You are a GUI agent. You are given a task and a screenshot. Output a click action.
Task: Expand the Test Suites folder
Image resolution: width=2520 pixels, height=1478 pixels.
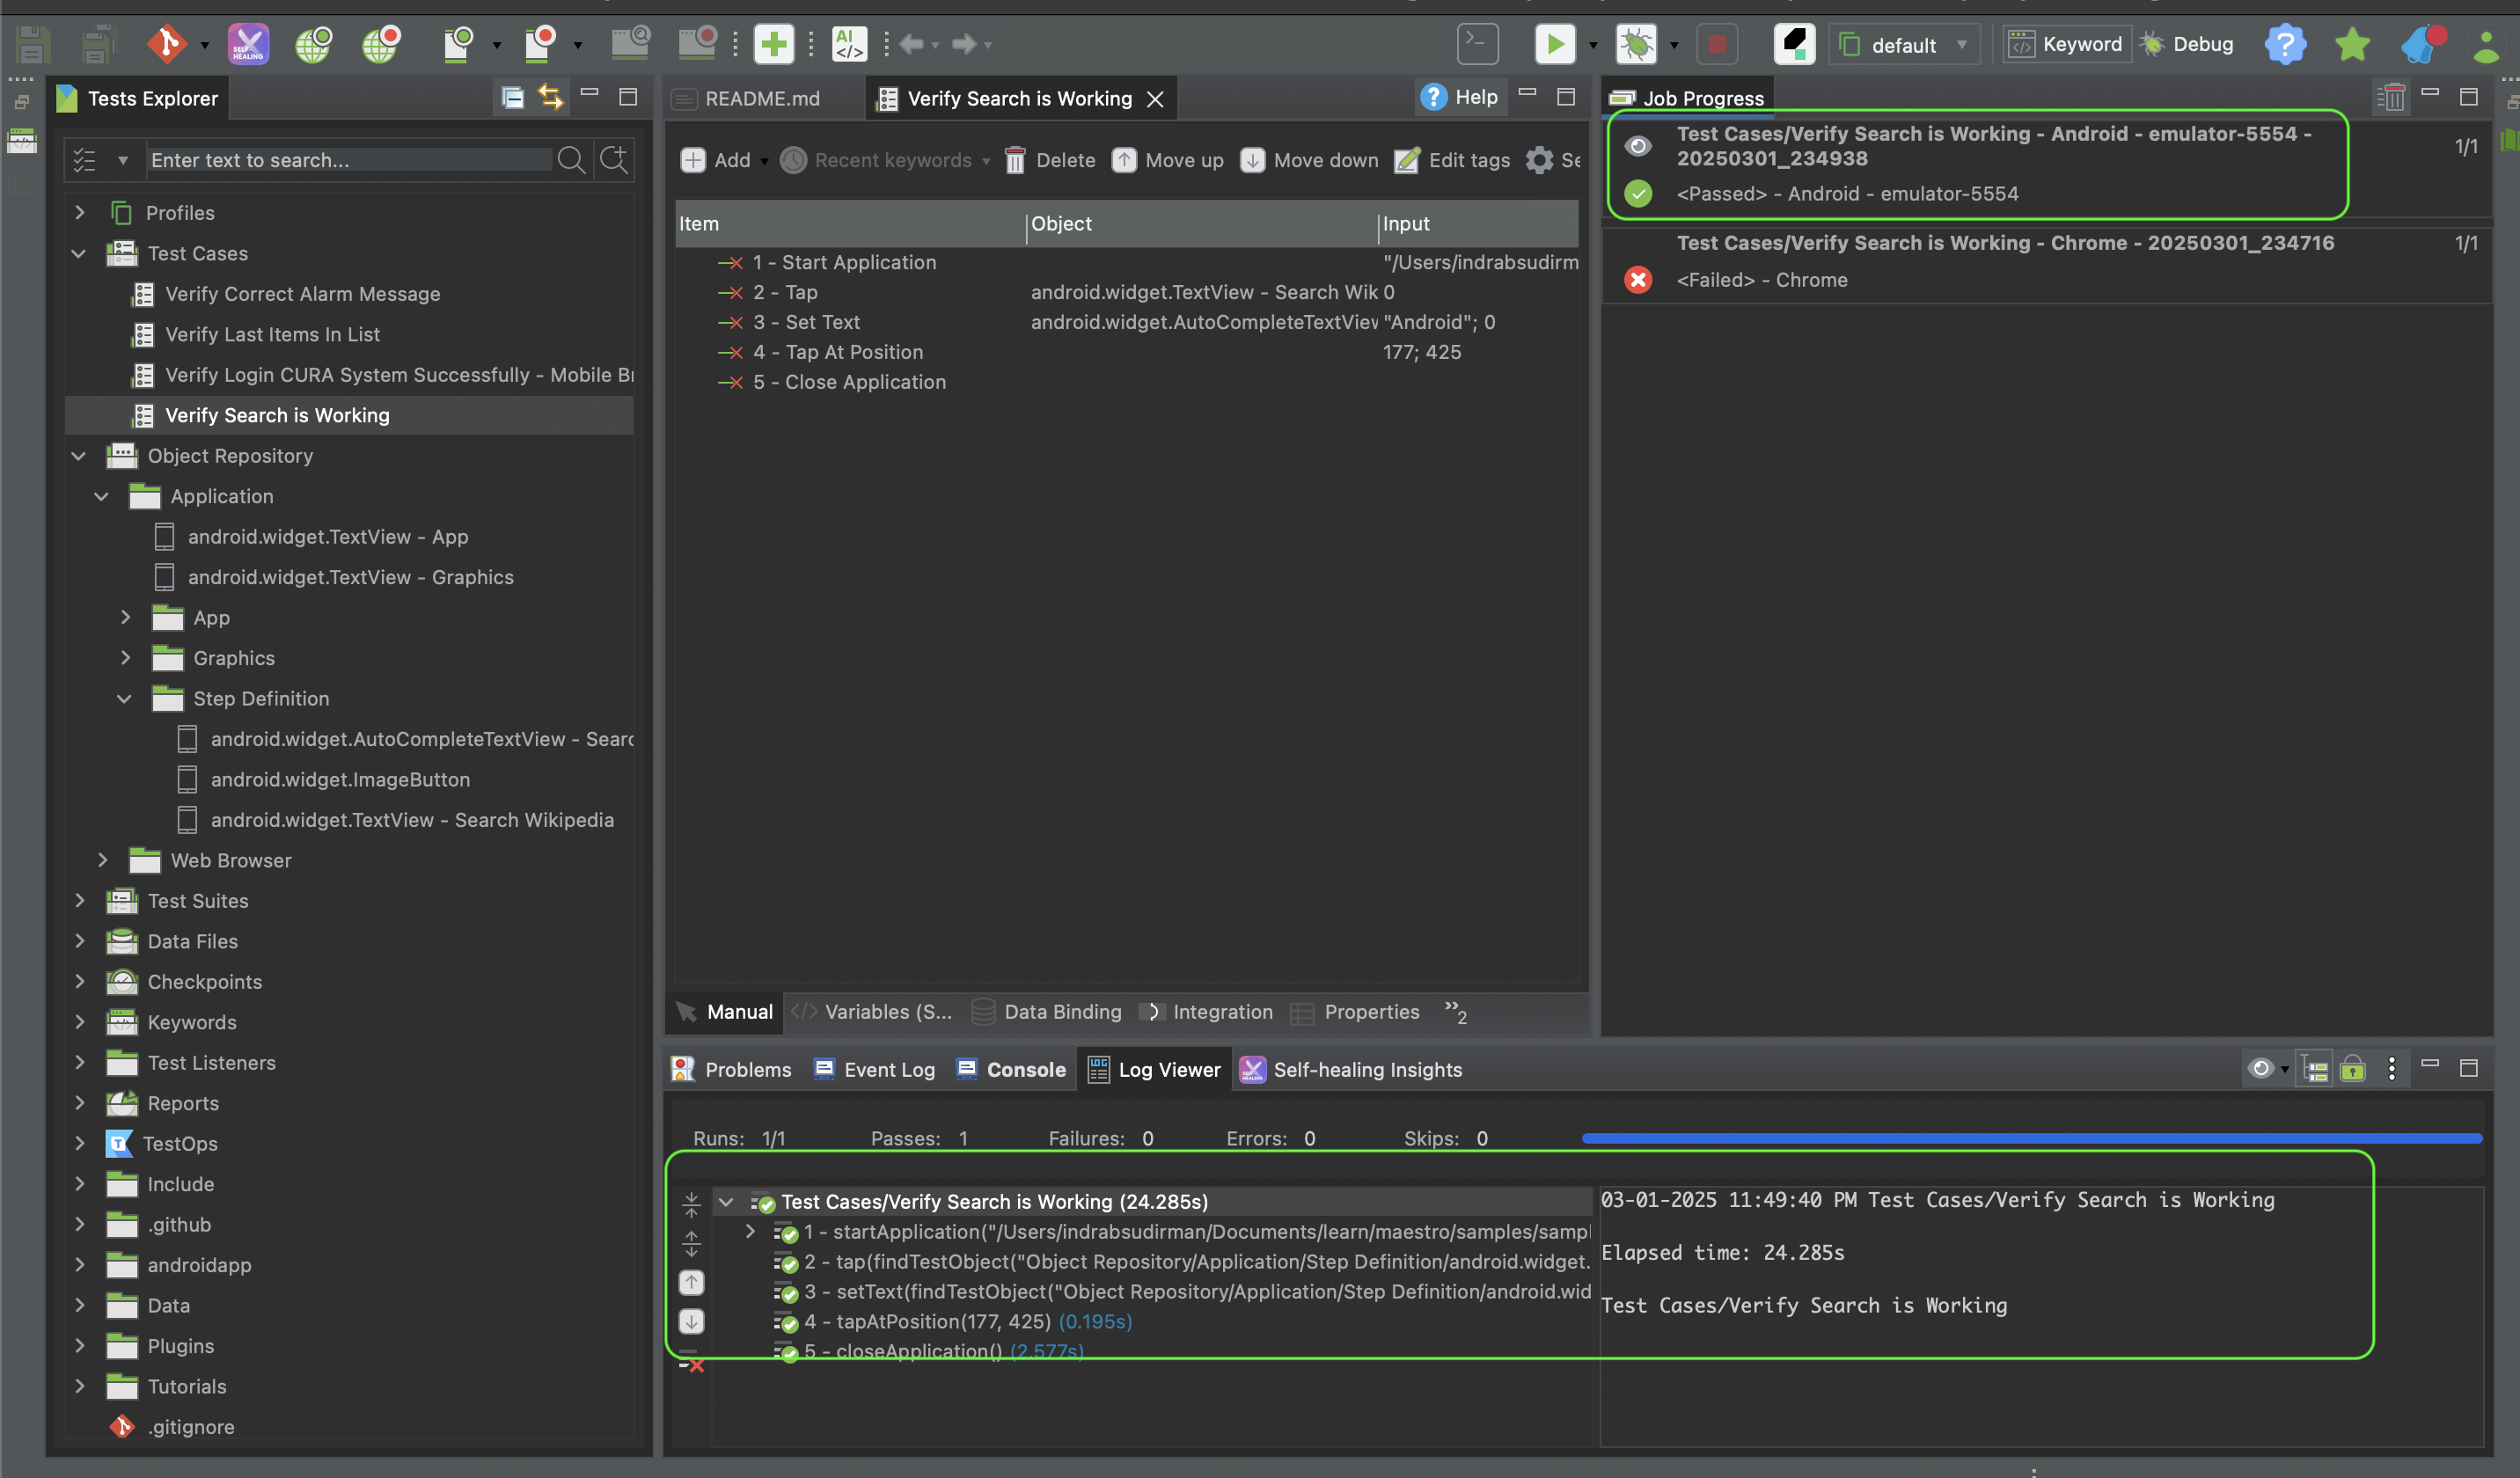tap(80, 901)
